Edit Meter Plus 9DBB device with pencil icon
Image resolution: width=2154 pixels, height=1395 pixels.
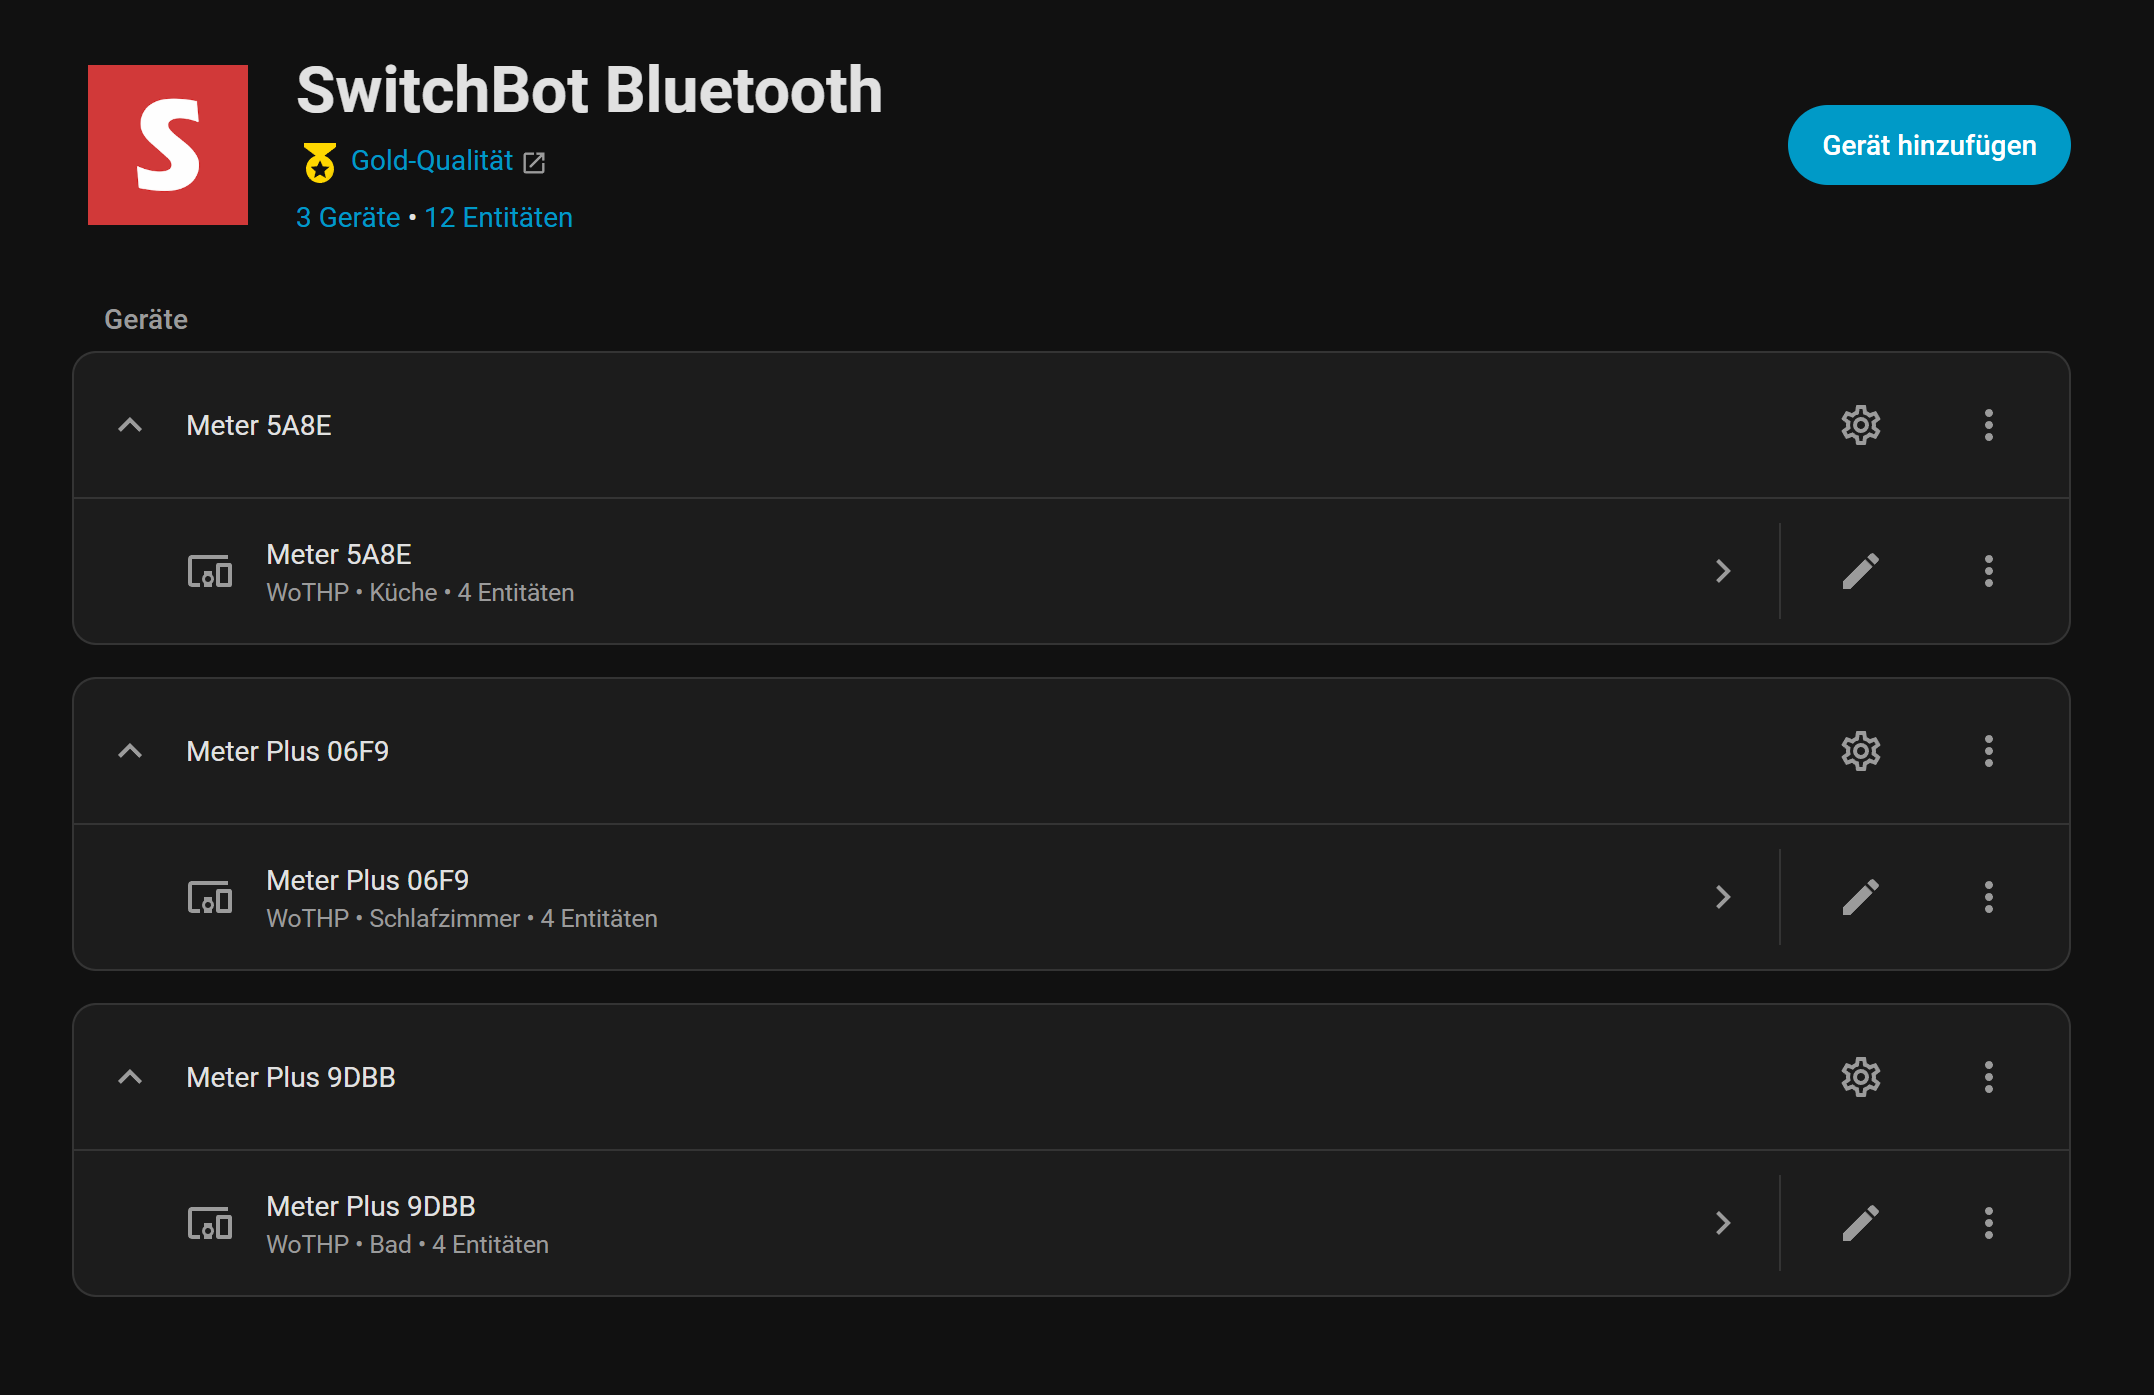point(1860,1223)
